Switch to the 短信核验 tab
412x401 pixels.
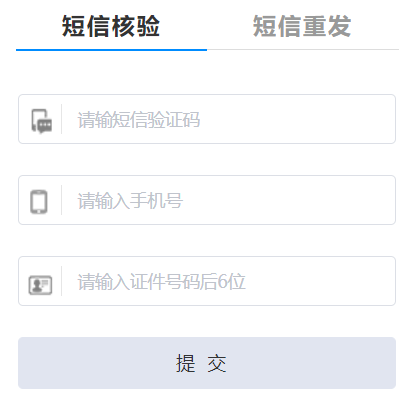[111, 26]
